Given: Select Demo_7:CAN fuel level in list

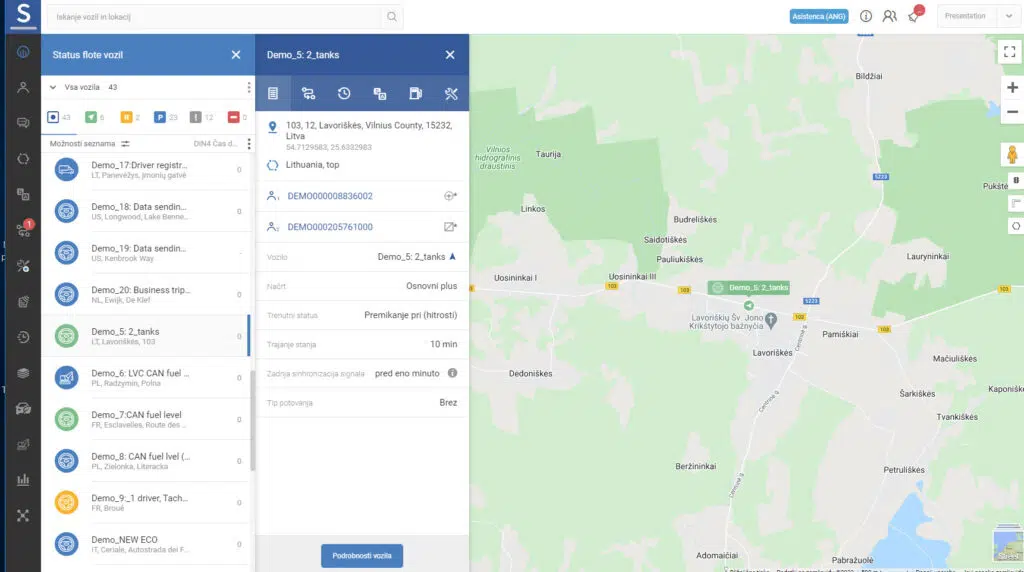Looking at the screenshot, I should (x=140, y=419).
